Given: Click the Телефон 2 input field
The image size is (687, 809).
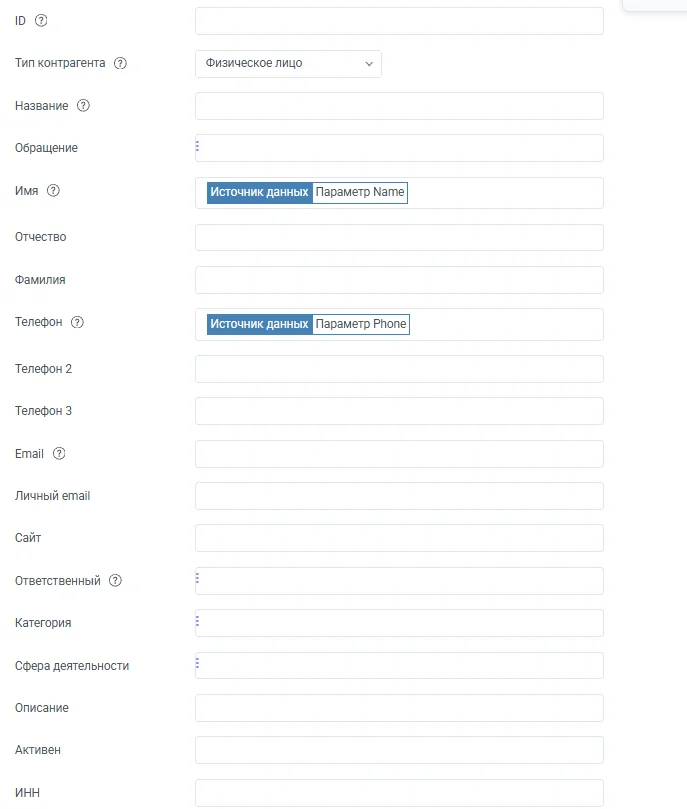Looking at the screenshot, I should 399,369.
